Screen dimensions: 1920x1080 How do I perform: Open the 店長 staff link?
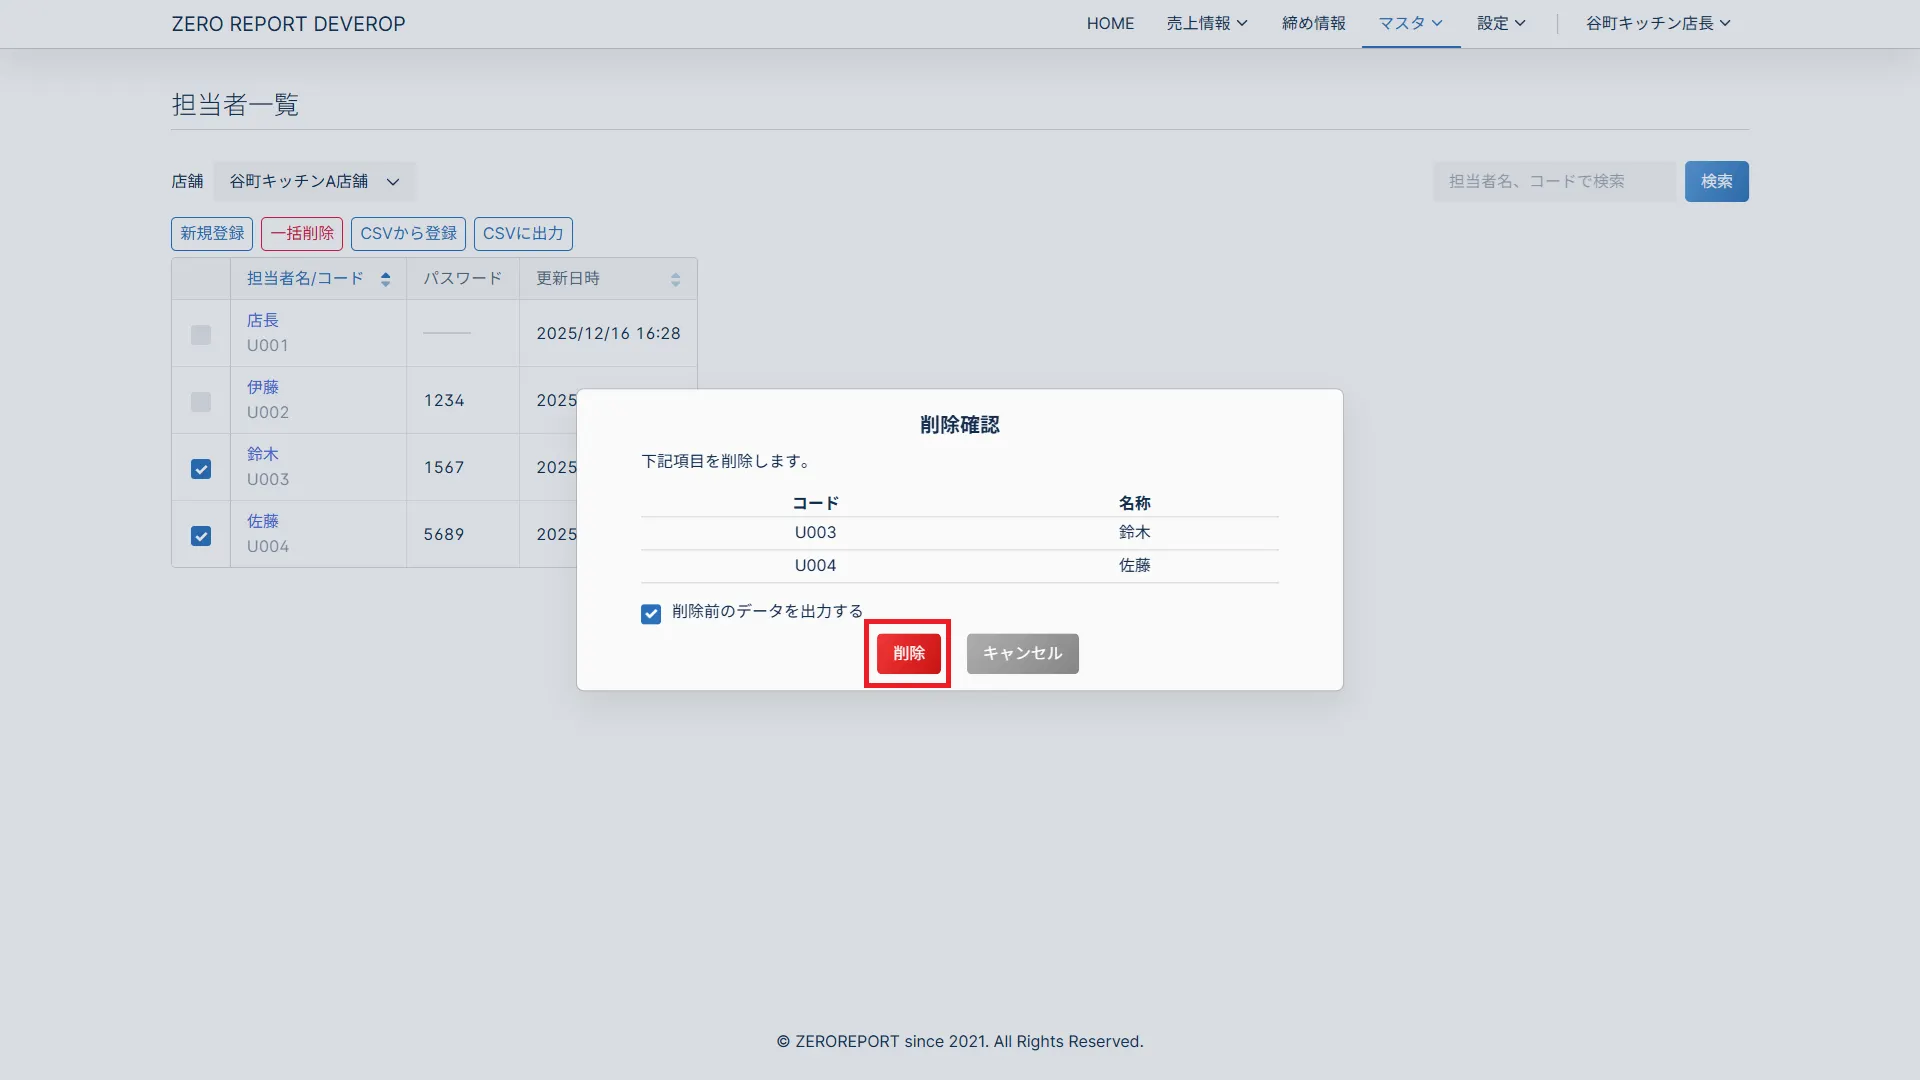(x=263, y=320)
